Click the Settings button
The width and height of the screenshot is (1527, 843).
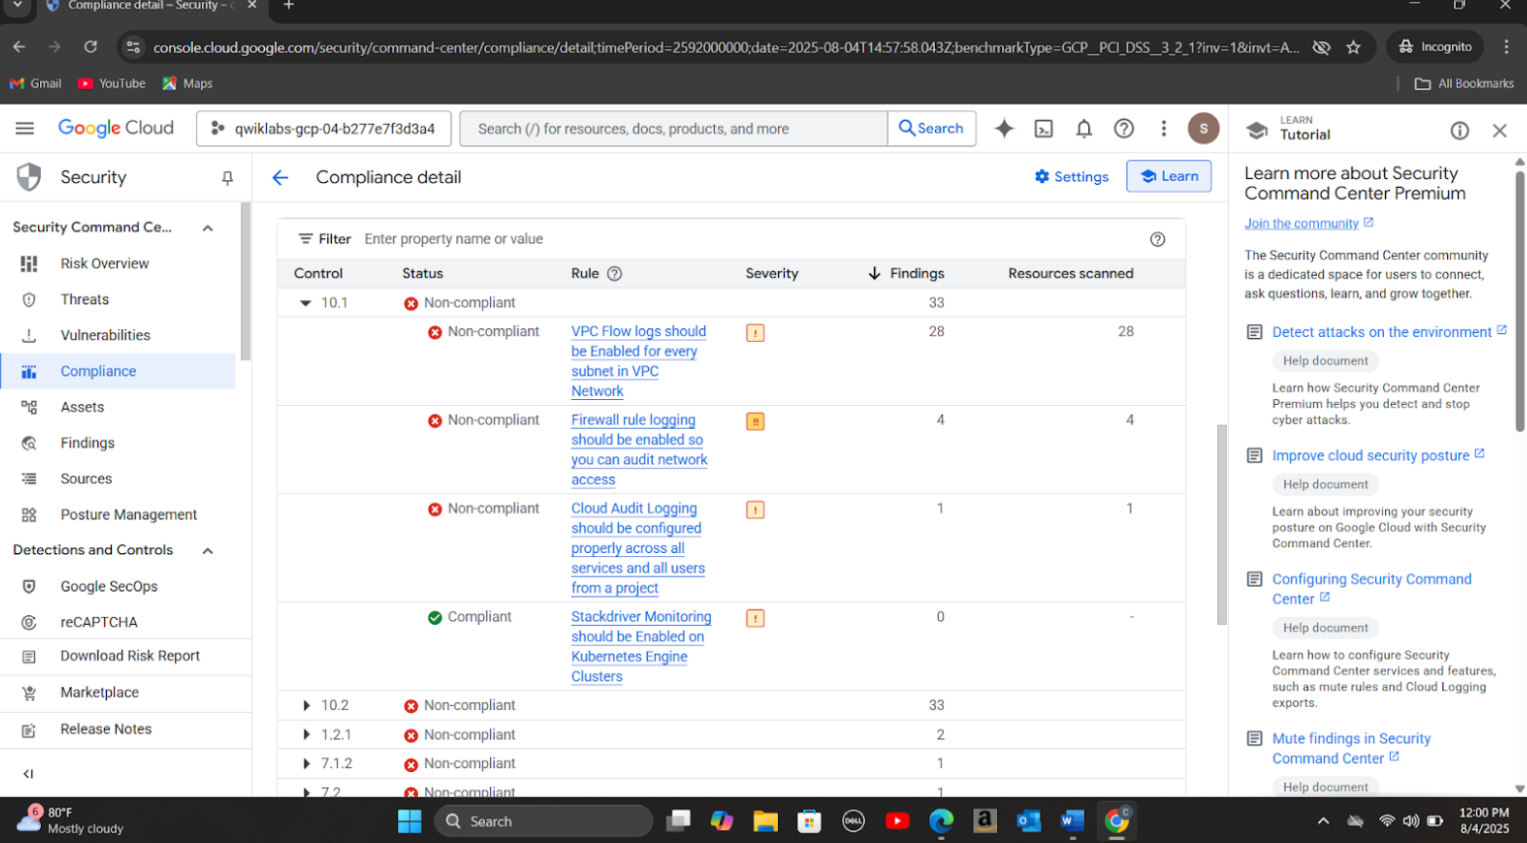coord(1071,177)
